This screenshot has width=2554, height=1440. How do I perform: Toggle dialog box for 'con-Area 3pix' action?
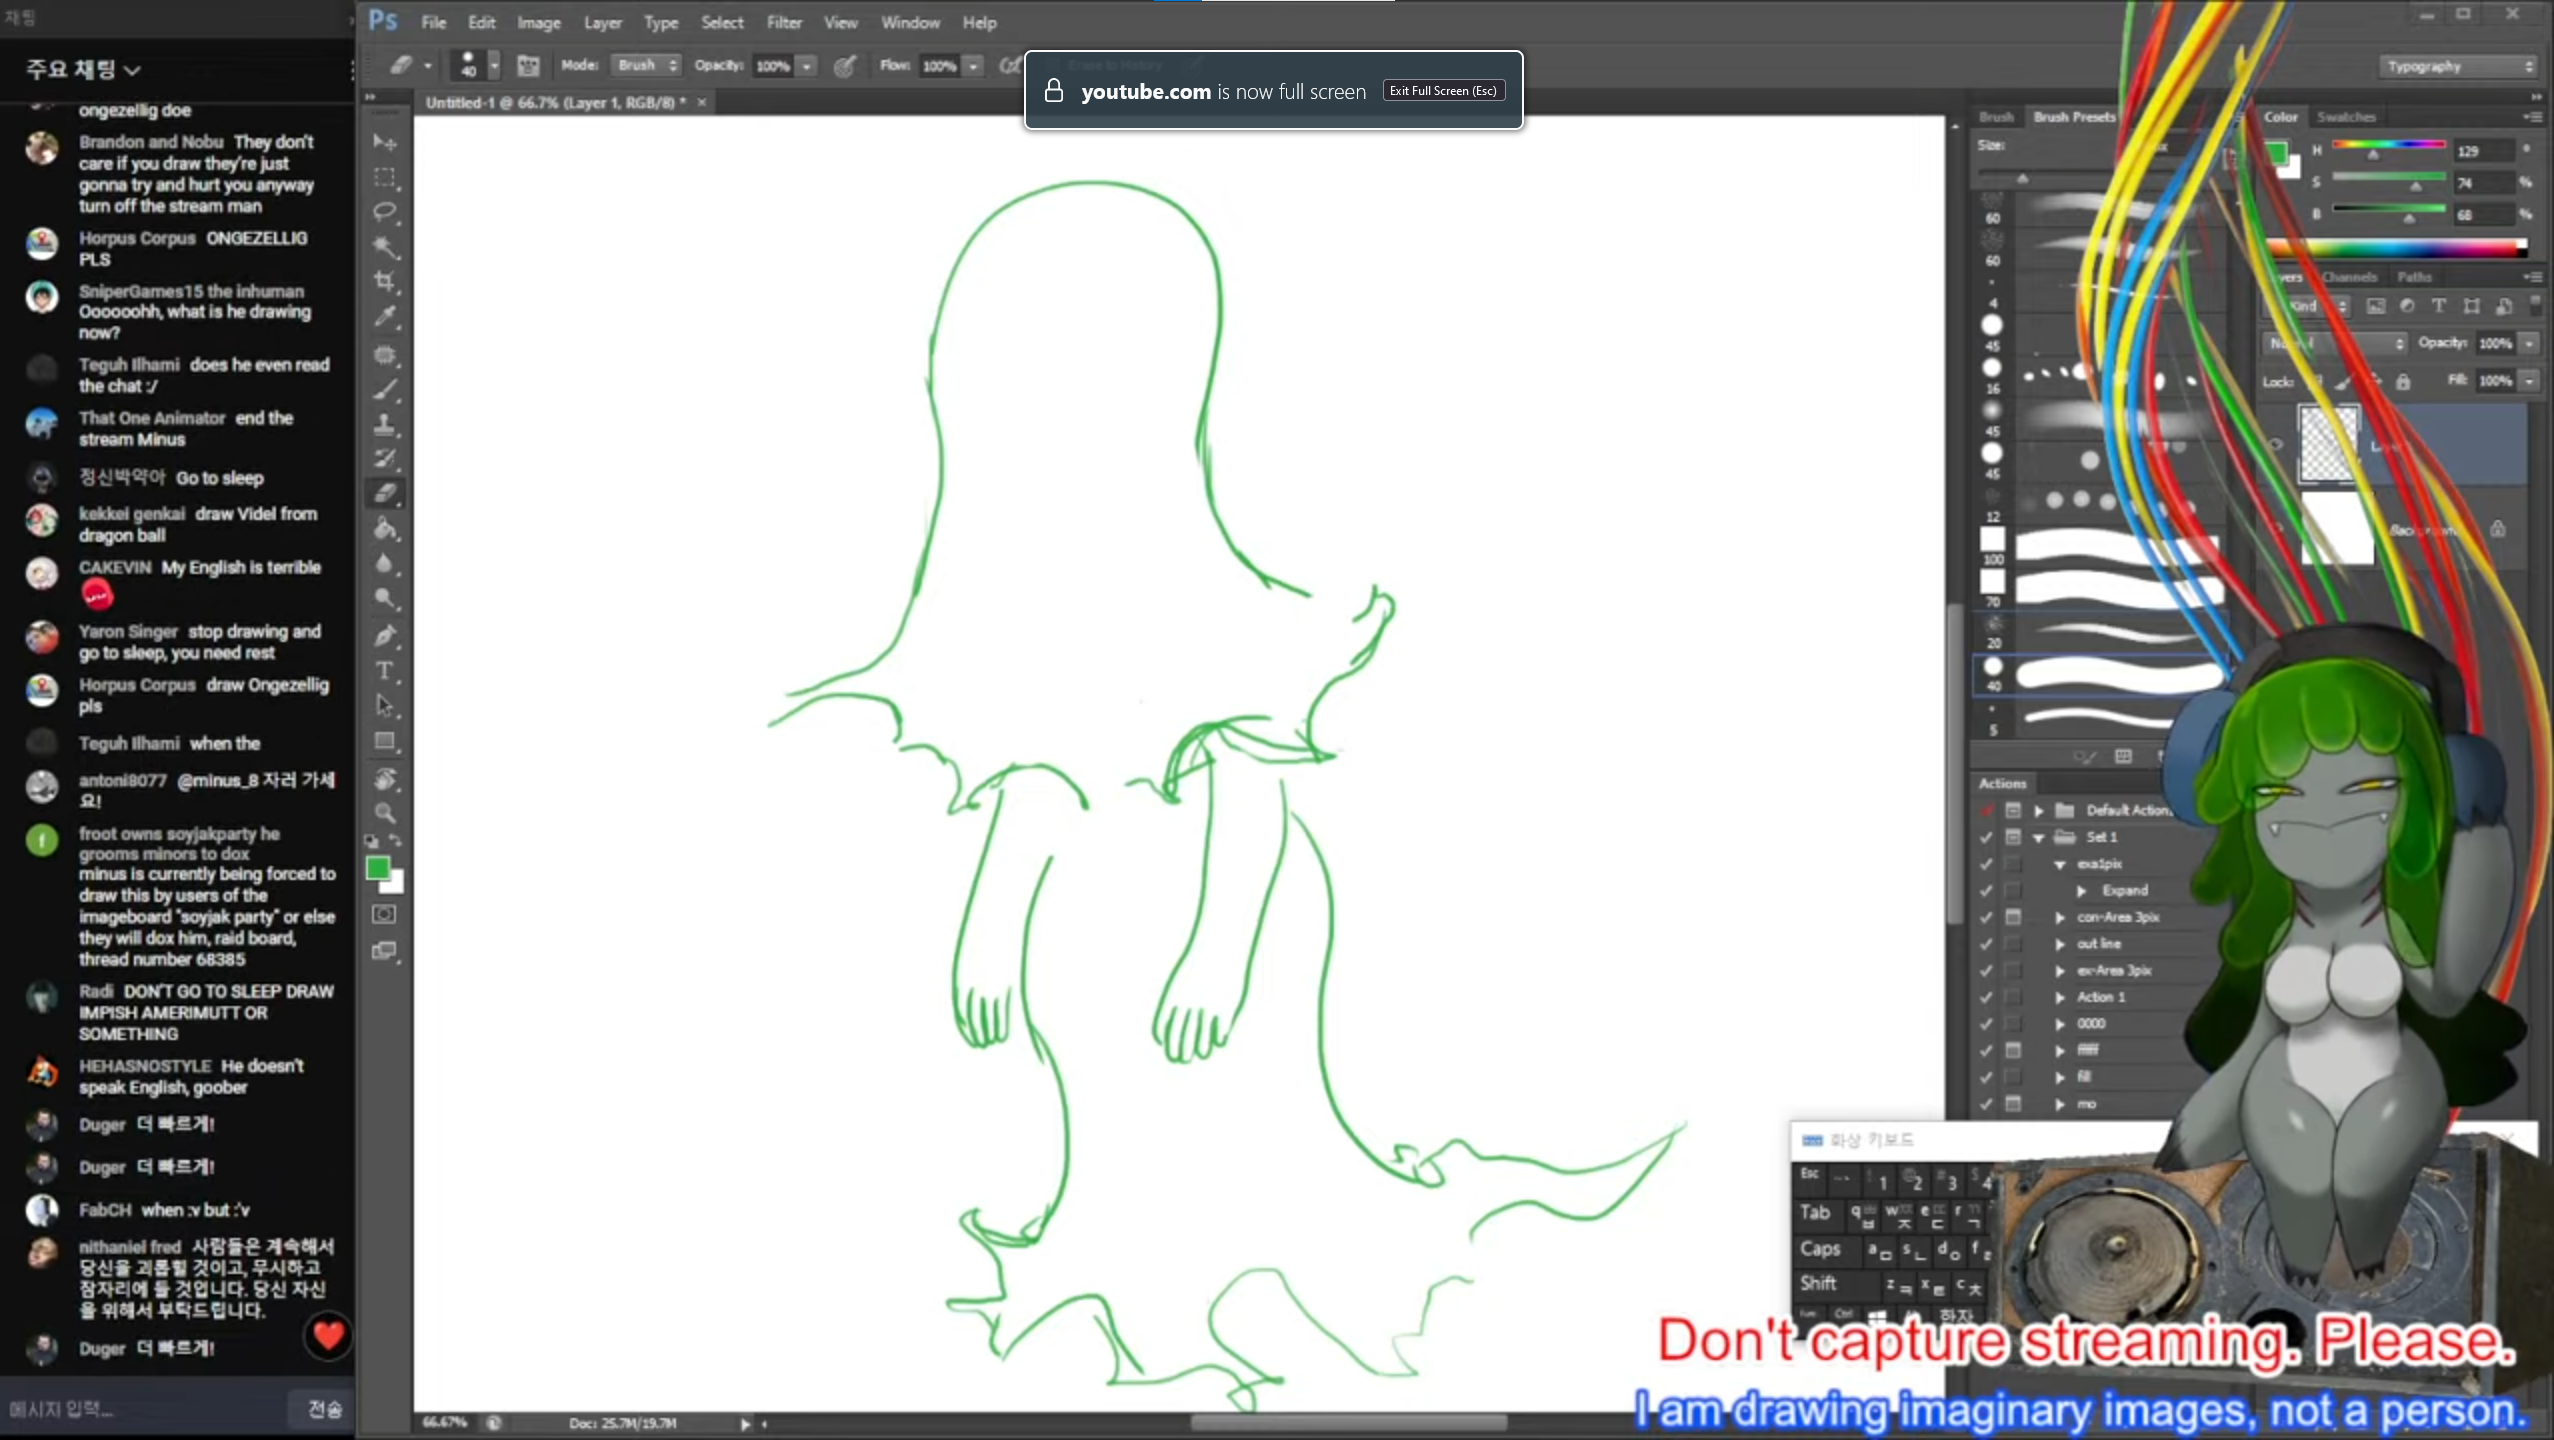pos(2013,917)
